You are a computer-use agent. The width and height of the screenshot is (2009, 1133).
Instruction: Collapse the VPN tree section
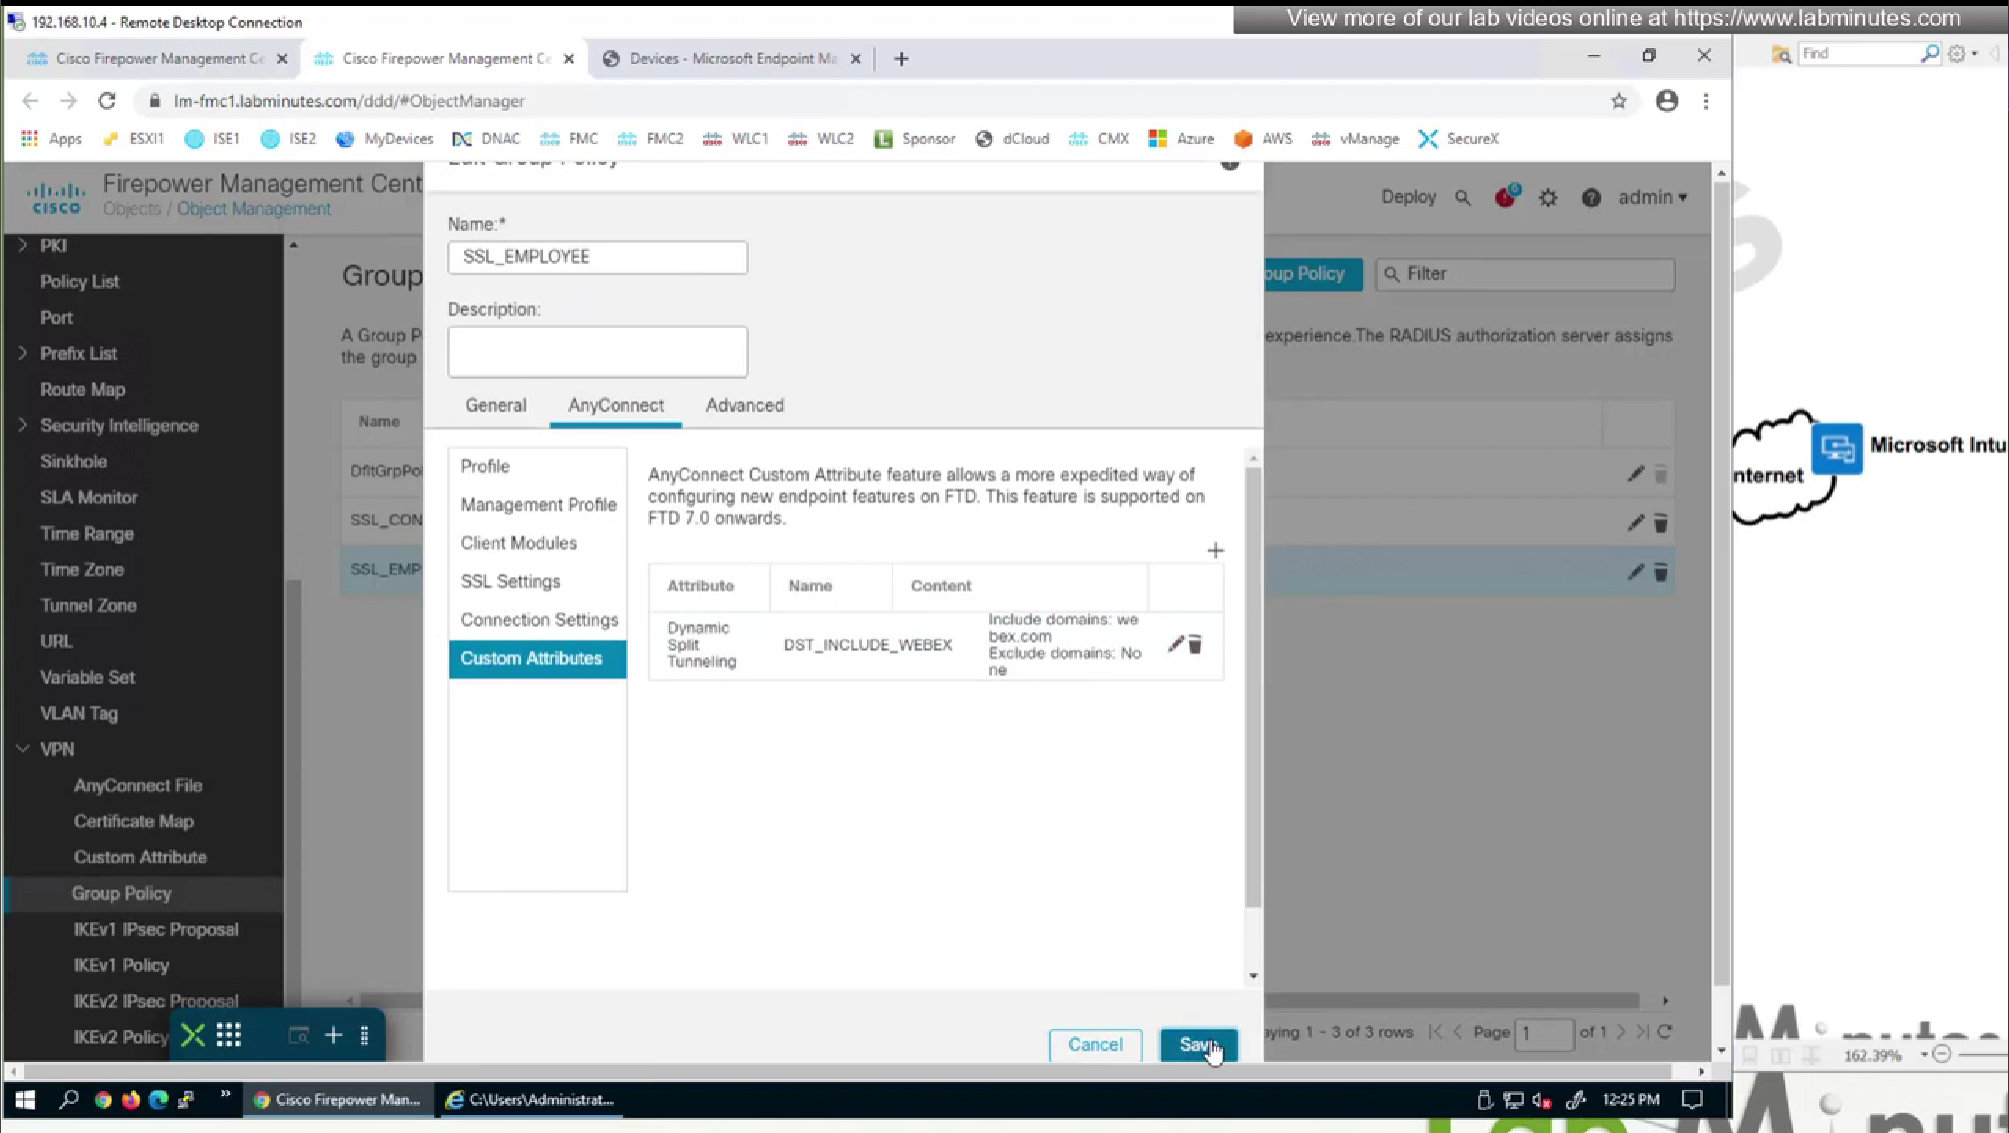[23, 749]
